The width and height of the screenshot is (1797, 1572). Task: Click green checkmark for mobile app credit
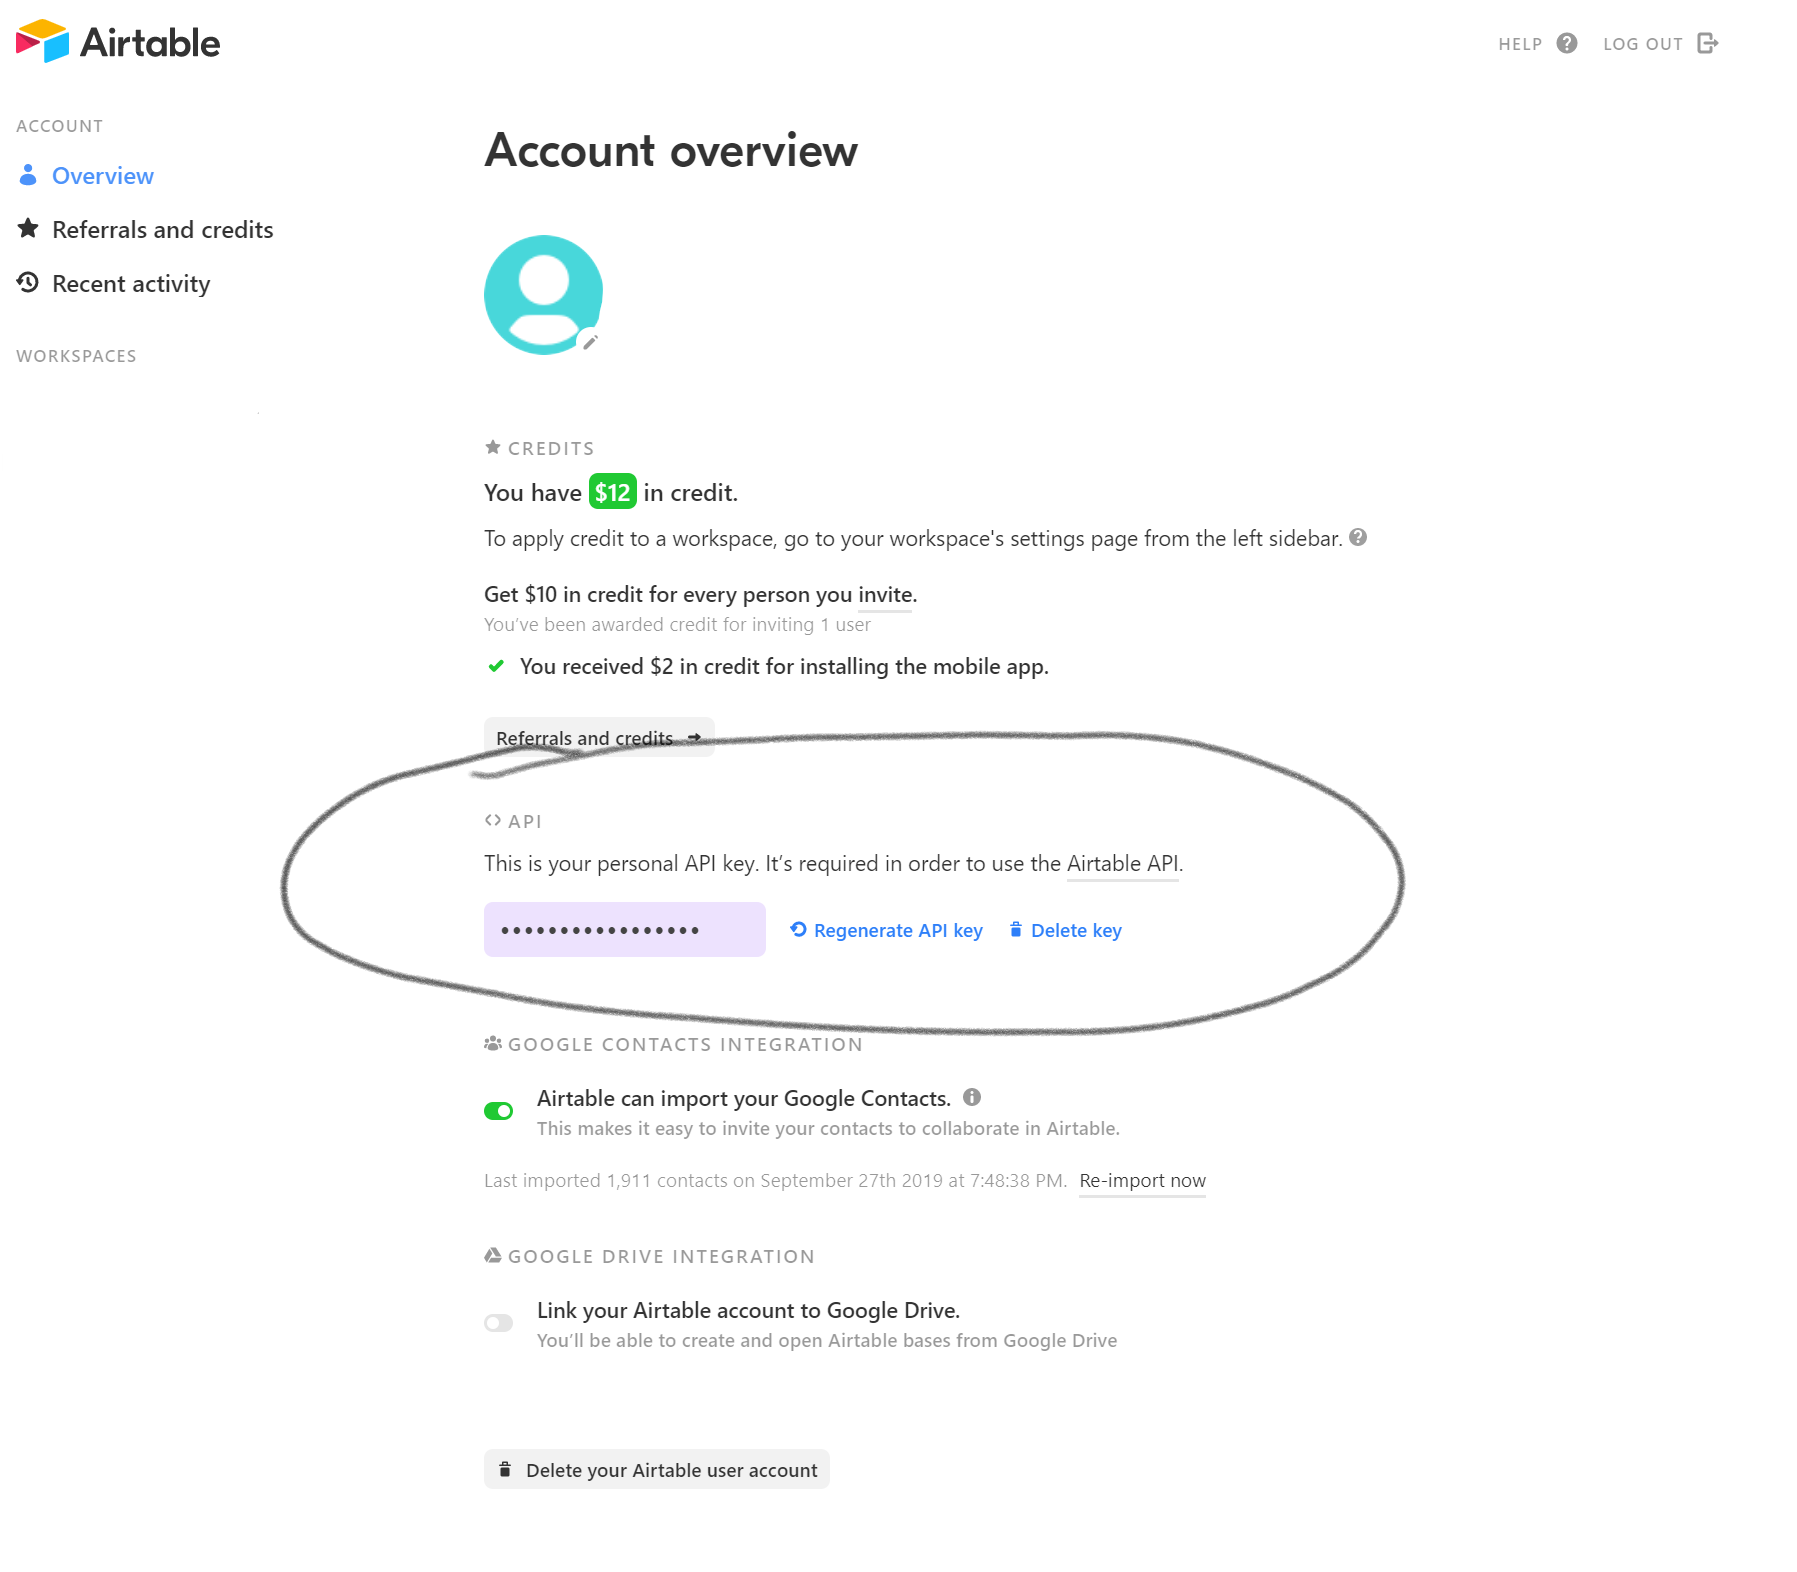495,666
